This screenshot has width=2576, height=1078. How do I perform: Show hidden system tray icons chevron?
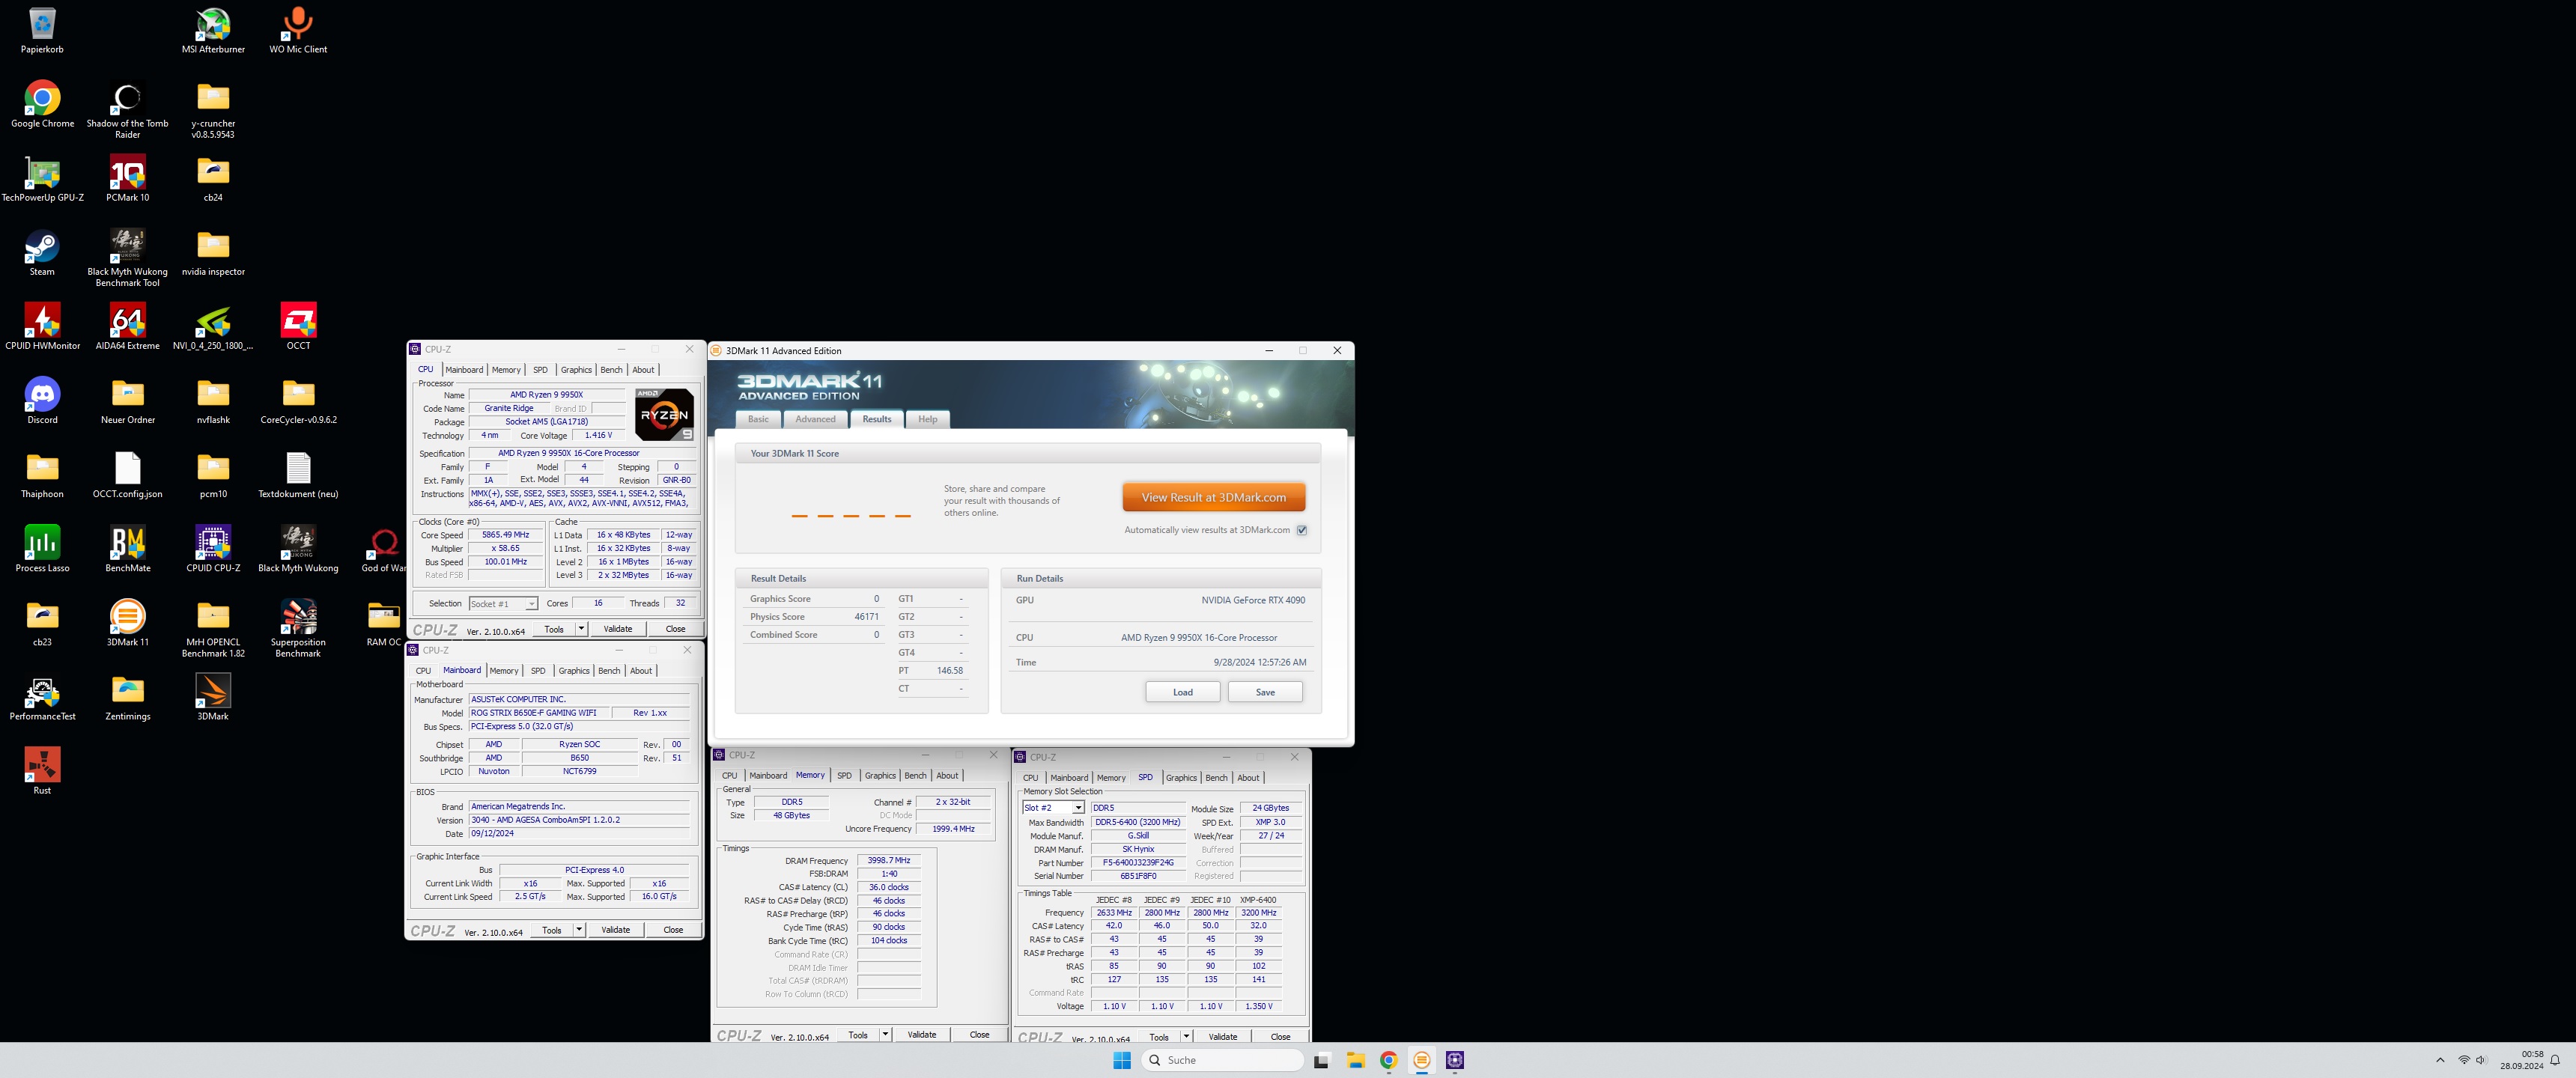pos(2440,1060)
